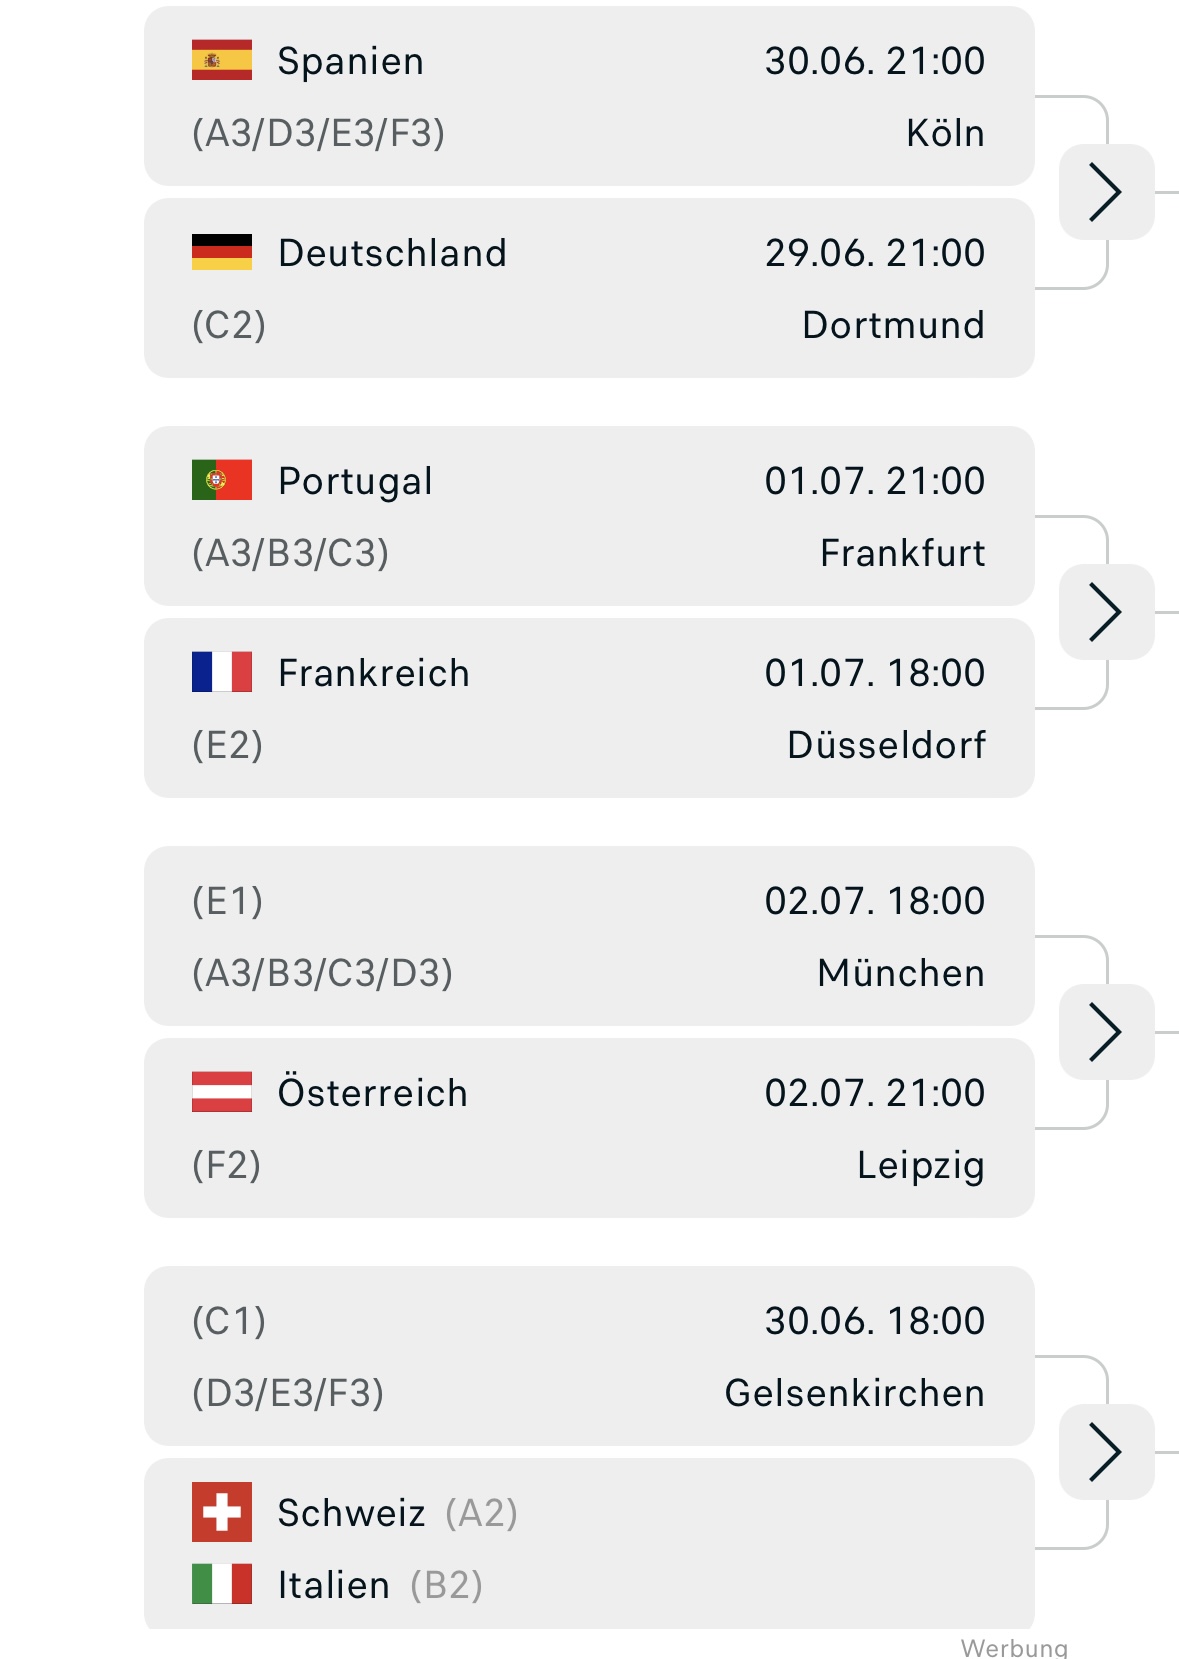Screen dimensions: 1179x1659
Task: Select the C1 match in Gelsenkirchen
Action: (589, 1356)
